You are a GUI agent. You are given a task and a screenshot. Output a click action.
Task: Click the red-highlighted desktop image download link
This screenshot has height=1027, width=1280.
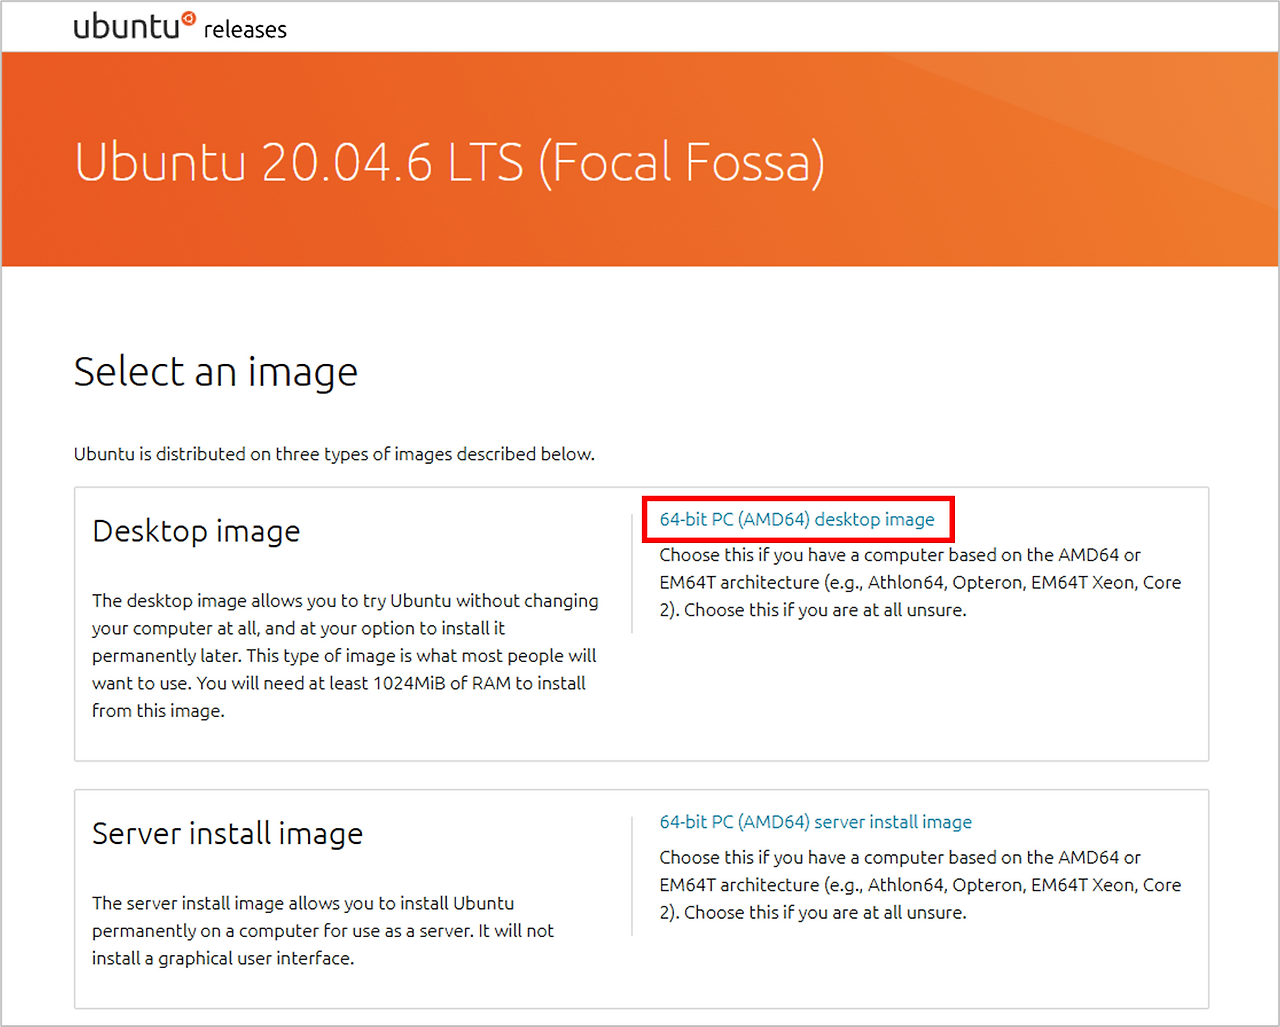pos(797,519)
